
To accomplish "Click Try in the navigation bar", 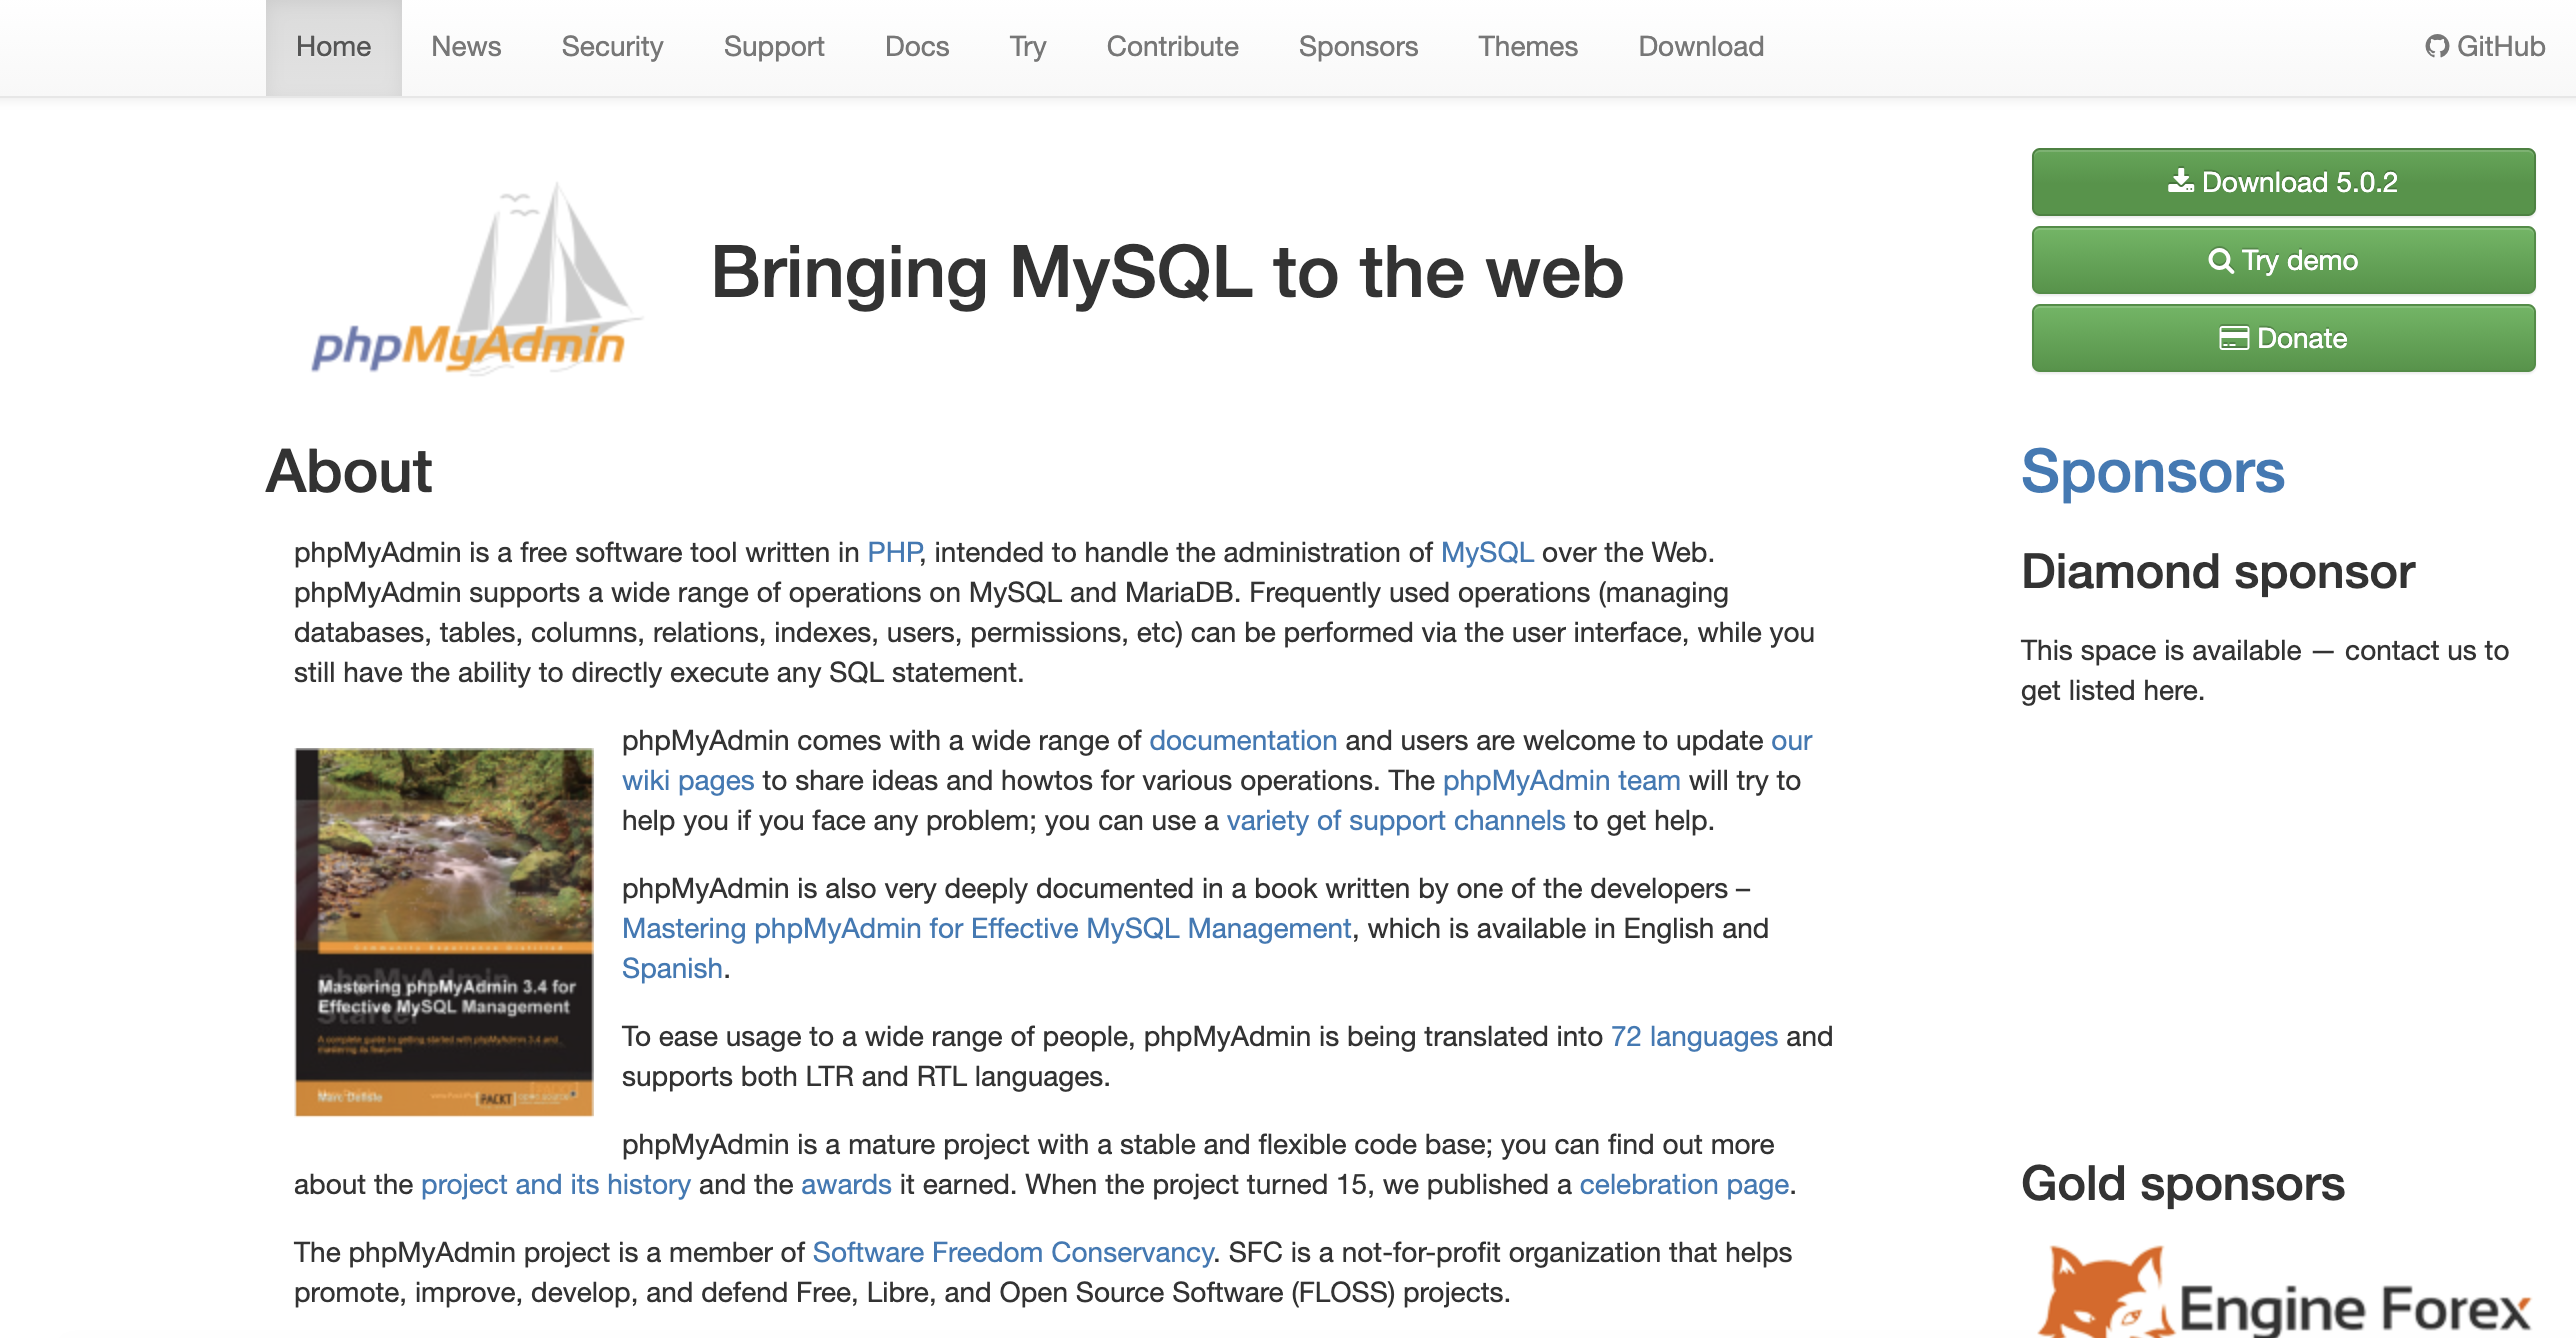I will point(1027,47).
